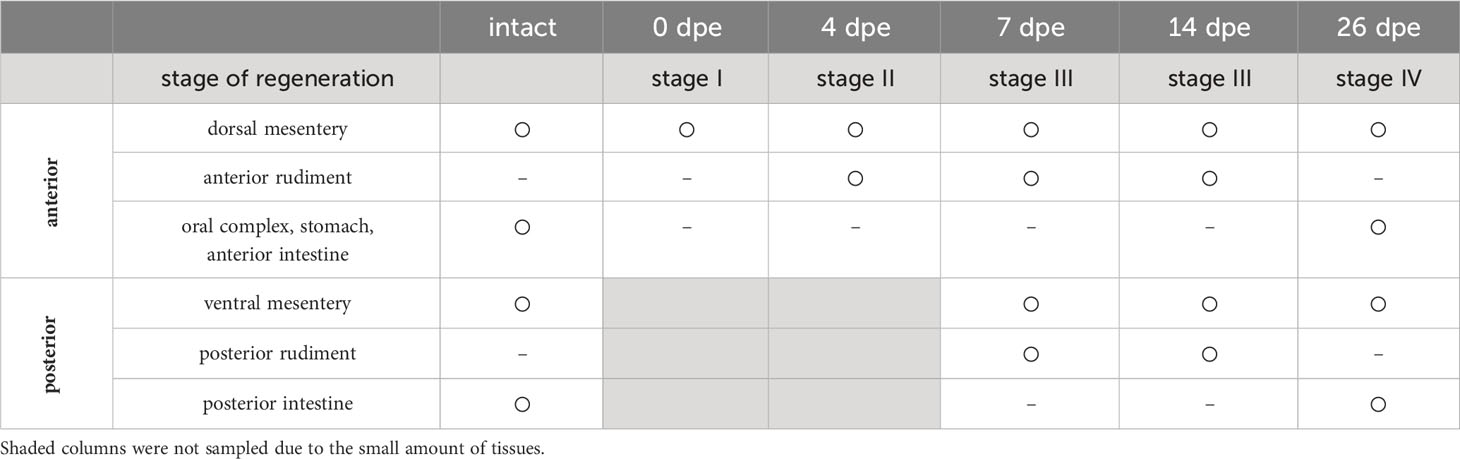The width and height of the screenshot is (1460, 459).
Task: Select the circle for posterior intestine under intact
Action: click(x=522, y=404)
